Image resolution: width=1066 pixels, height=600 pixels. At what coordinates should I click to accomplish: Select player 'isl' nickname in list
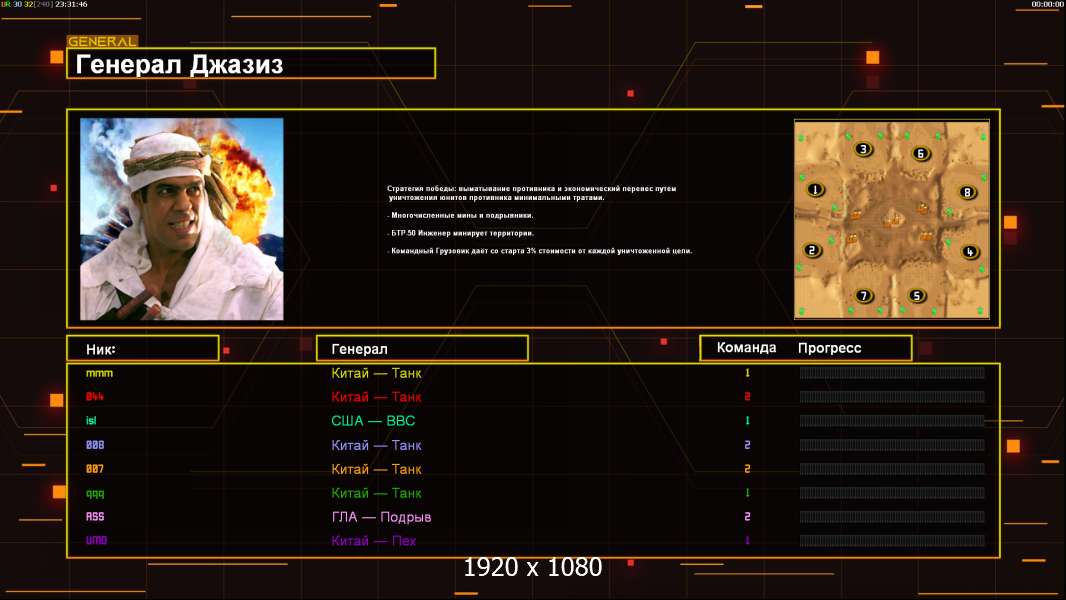pos(92,421)
